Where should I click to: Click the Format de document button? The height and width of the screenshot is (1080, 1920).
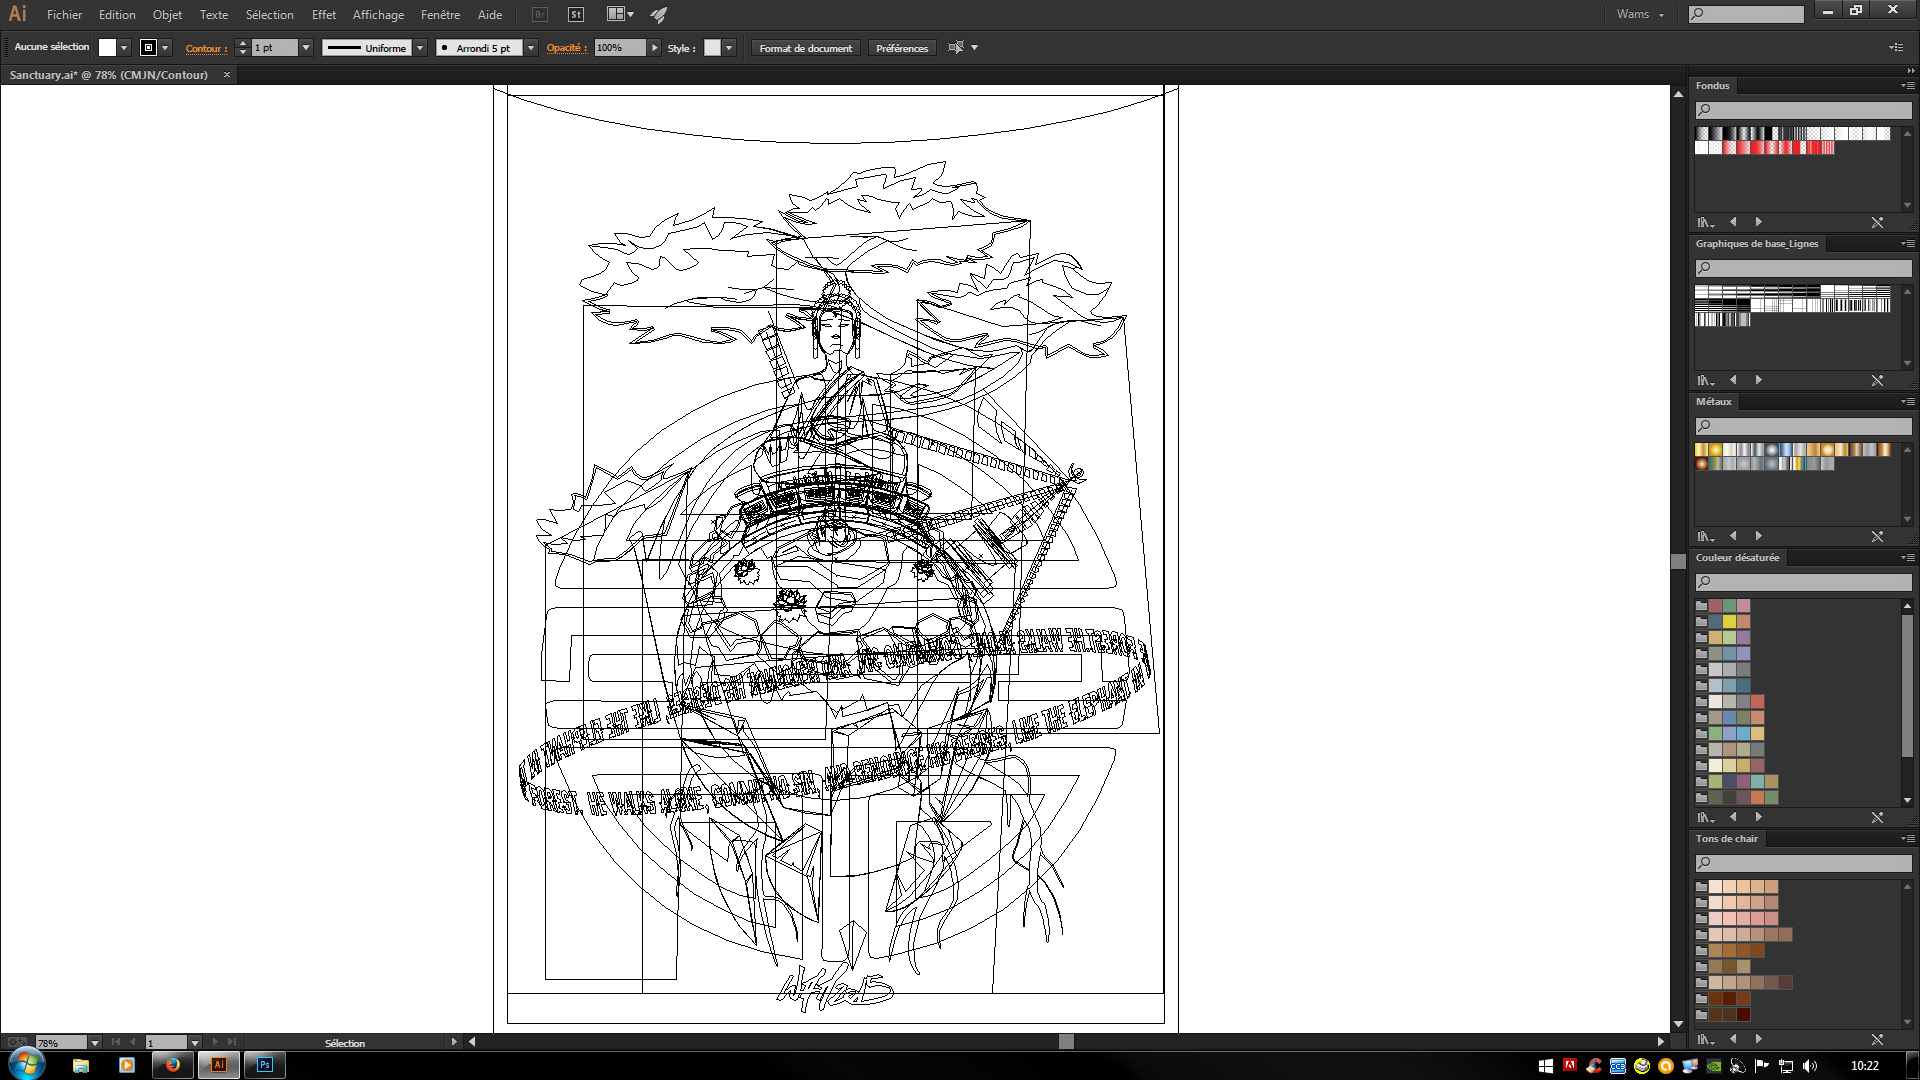click(x=805, y=48)
